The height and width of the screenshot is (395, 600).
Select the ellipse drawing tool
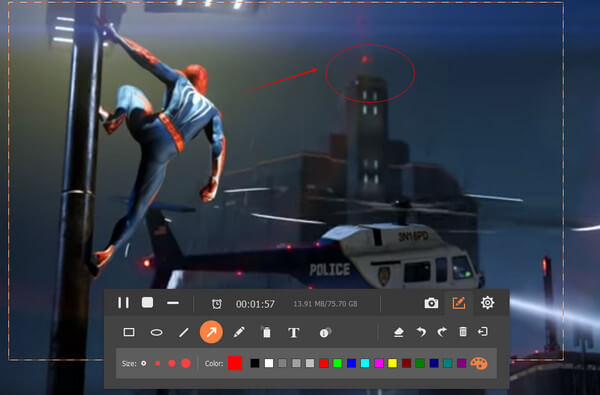coord(157,332)
